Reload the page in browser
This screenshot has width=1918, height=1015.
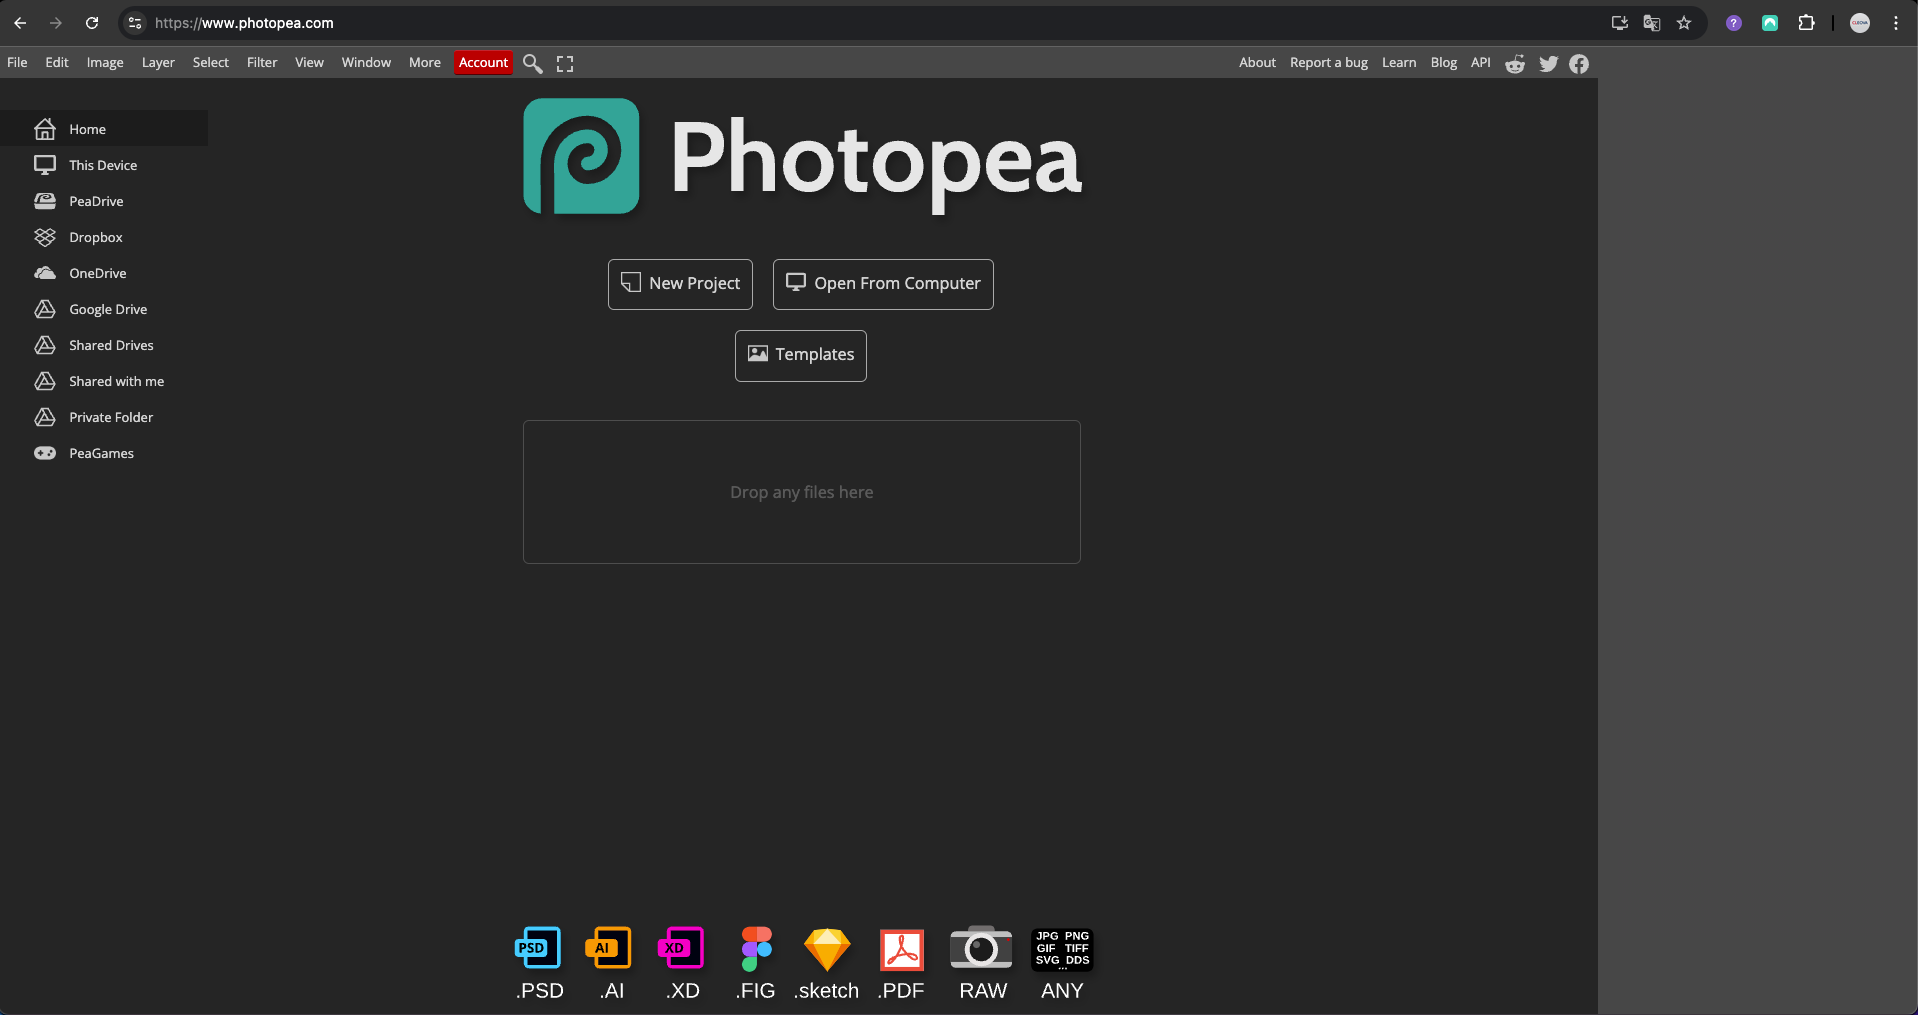[92, 23]
